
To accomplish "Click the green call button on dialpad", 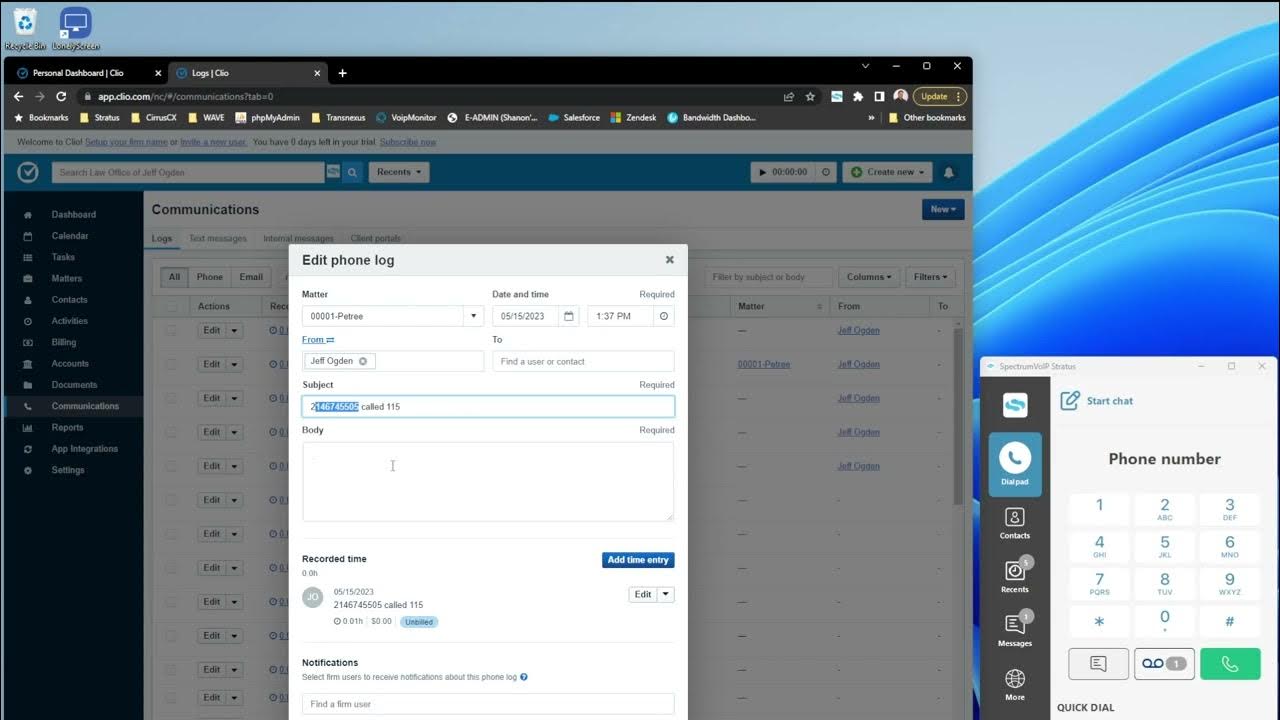I will 1229,663.
